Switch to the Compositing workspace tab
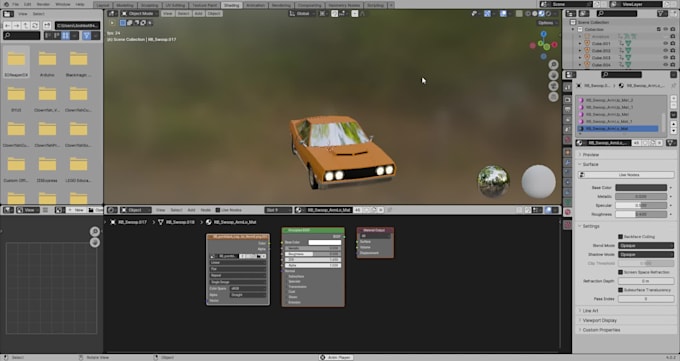Screen dimensions: 680x361 click(310, 5)
